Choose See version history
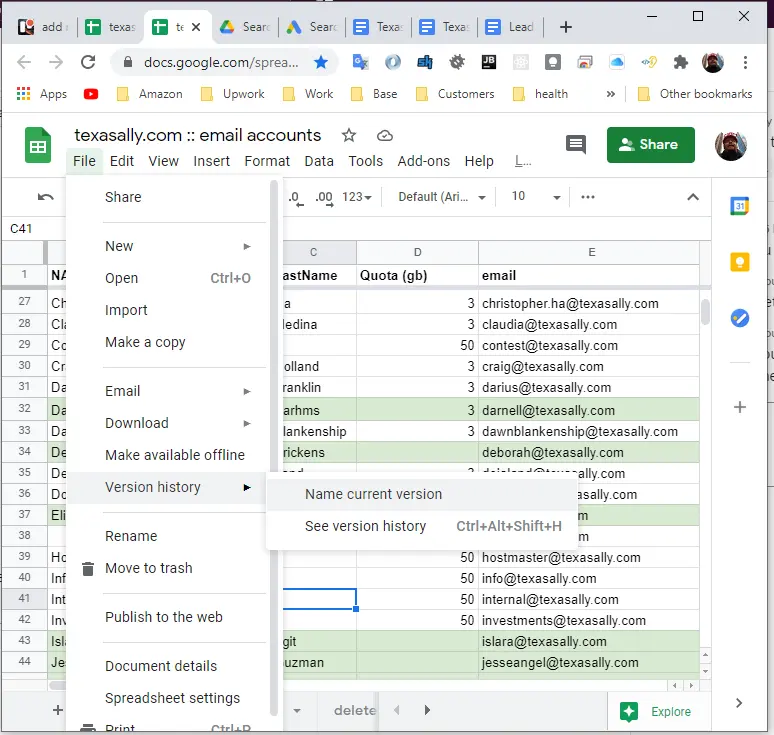 point(365,526)
